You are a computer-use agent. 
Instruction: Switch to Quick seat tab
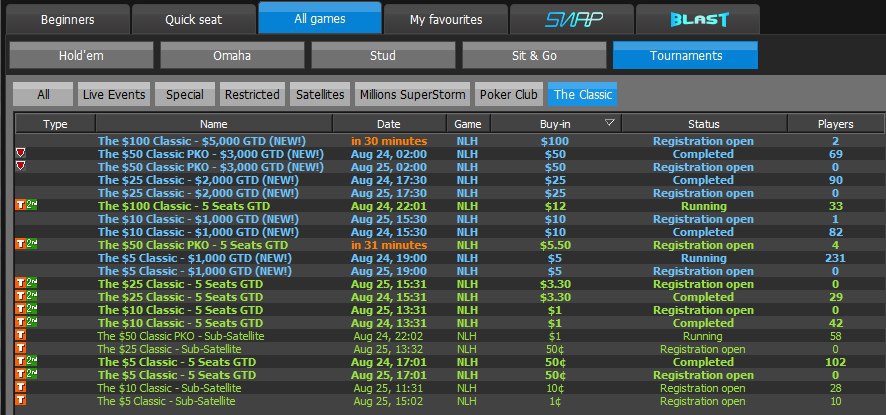pyautogui.click(x=194, y=20)
